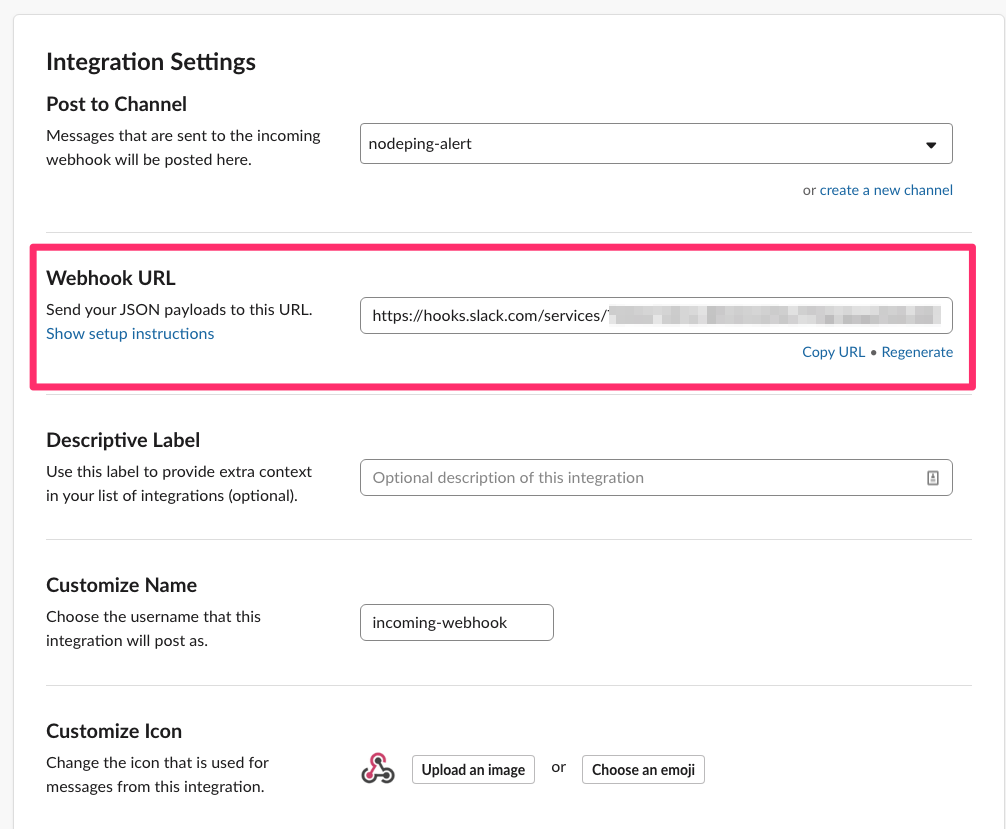Click the Integration Settings heading
The width and height of the screenshot is (1006, 829).
click(x=151, y=62)
